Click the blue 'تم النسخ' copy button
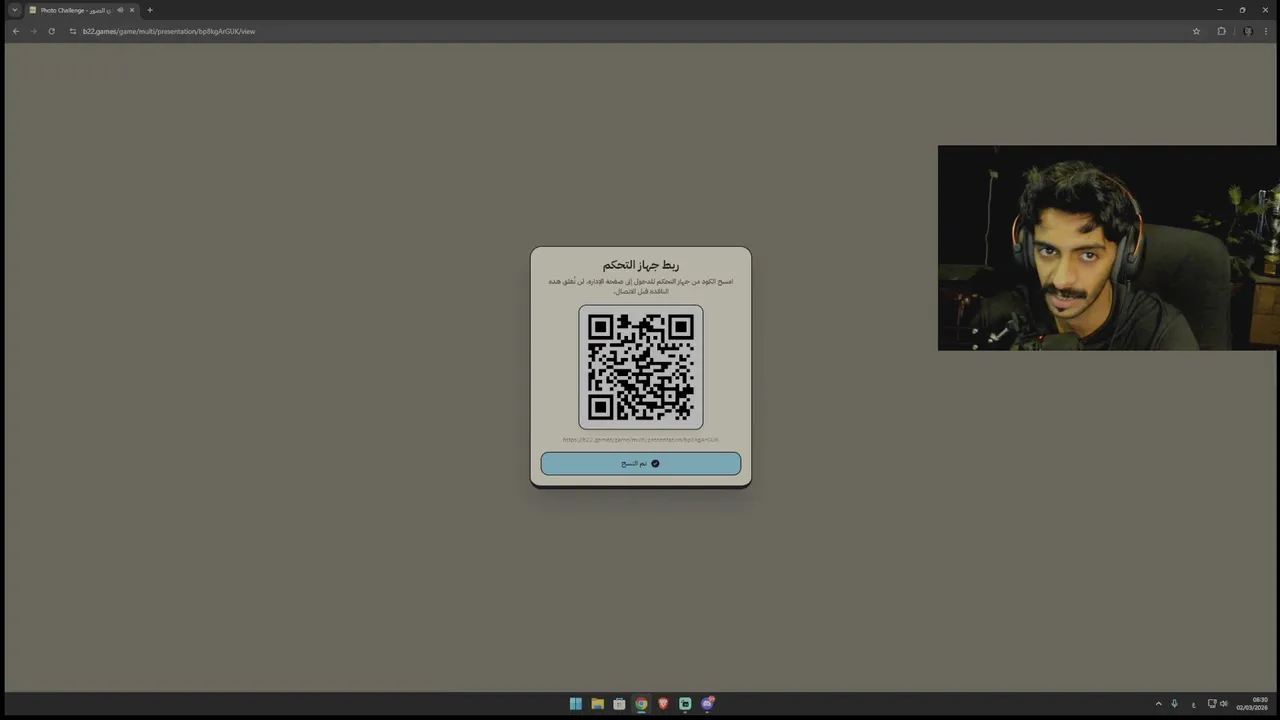Screen dimensions: 1280x720 coord(640,463)
